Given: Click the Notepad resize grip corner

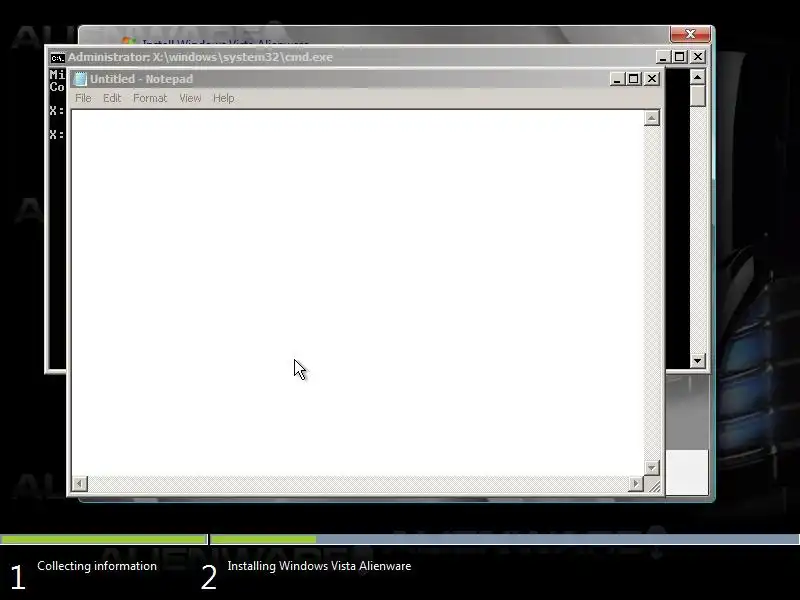Looking at the screenshot, I should [x=654, y=485].
